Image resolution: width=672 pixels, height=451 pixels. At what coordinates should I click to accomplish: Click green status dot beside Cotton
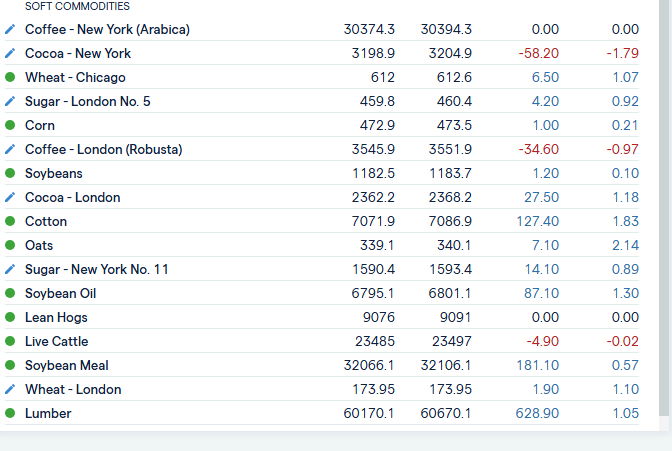click(x=10, y=221)
